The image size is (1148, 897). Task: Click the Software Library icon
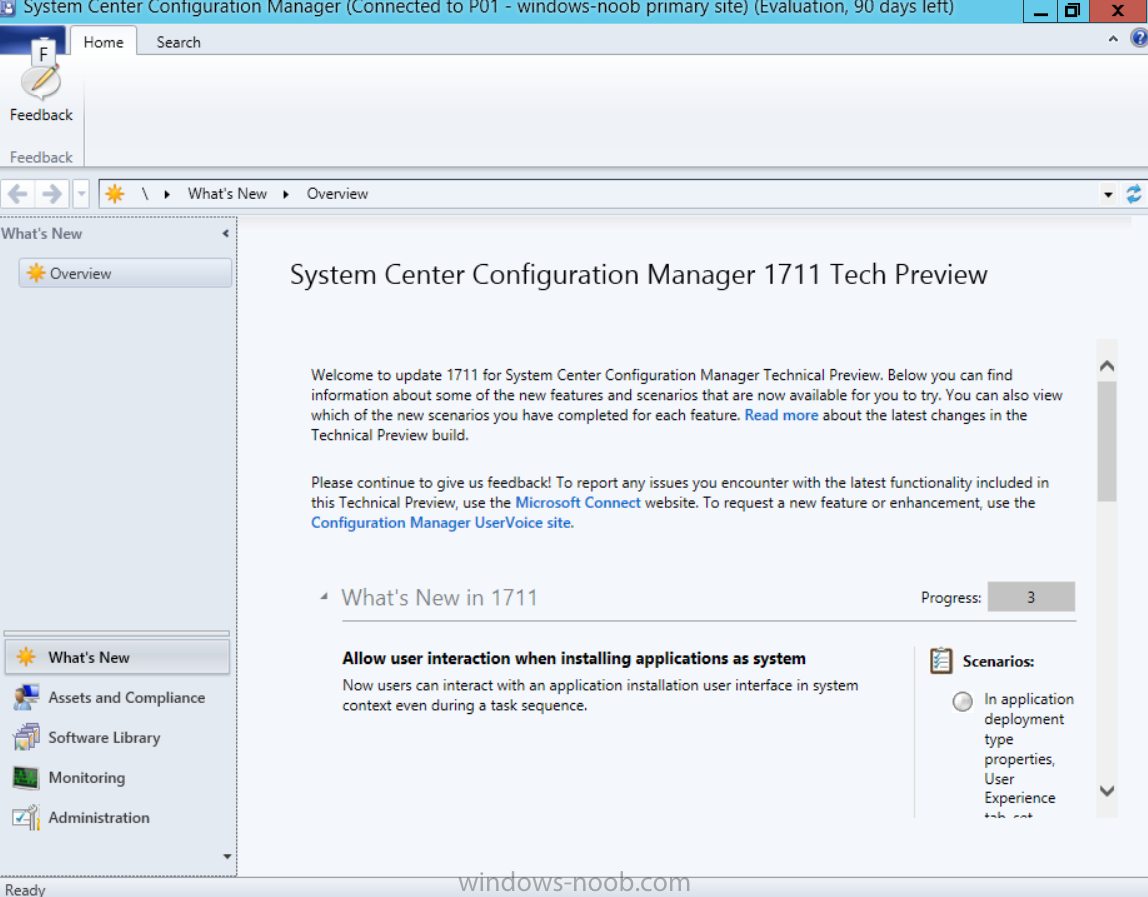tap(26, 737)
